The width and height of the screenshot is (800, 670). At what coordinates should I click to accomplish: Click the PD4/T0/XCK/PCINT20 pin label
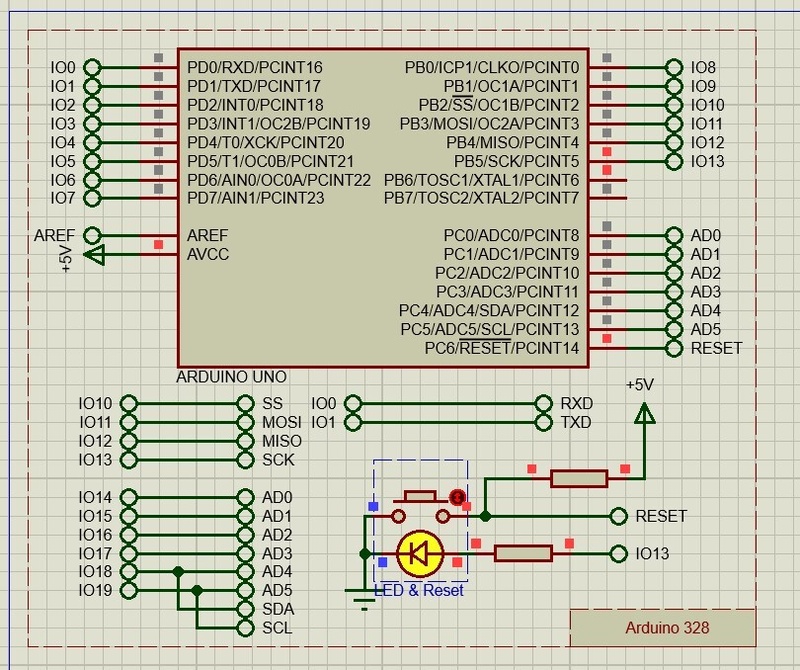(x=265, y=142)
